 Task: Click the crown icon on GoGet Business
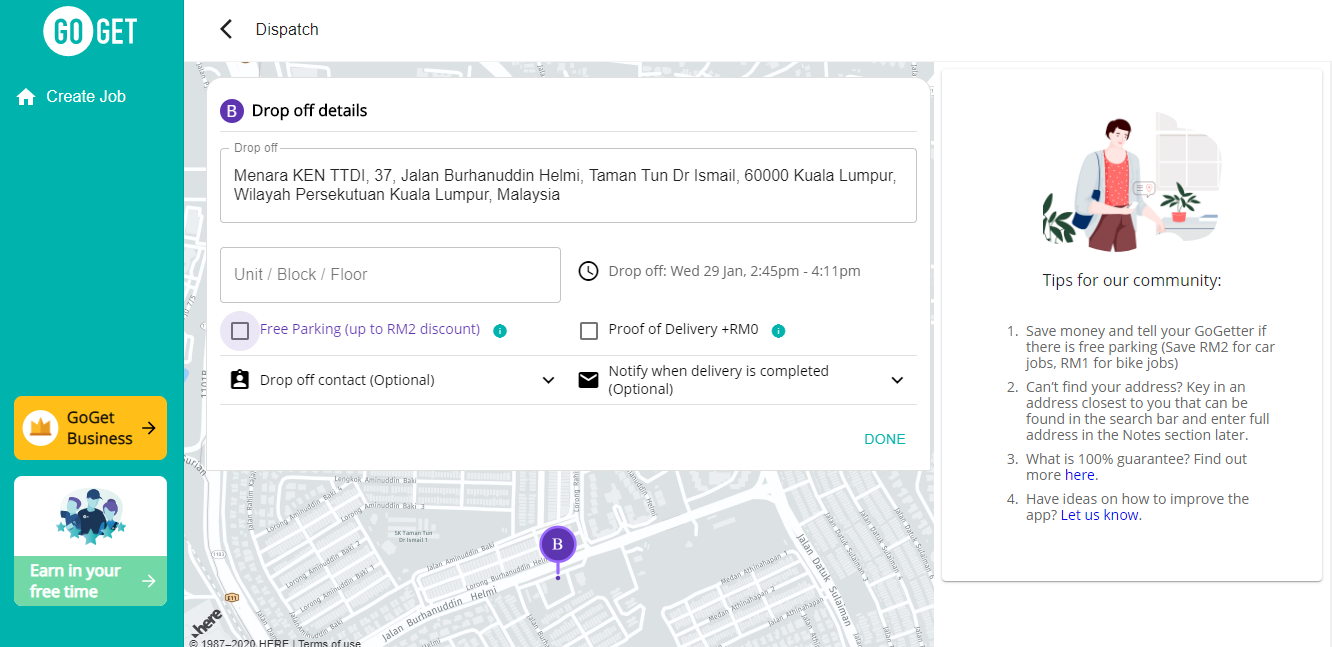pyautogui.click(x=41, y=428)
